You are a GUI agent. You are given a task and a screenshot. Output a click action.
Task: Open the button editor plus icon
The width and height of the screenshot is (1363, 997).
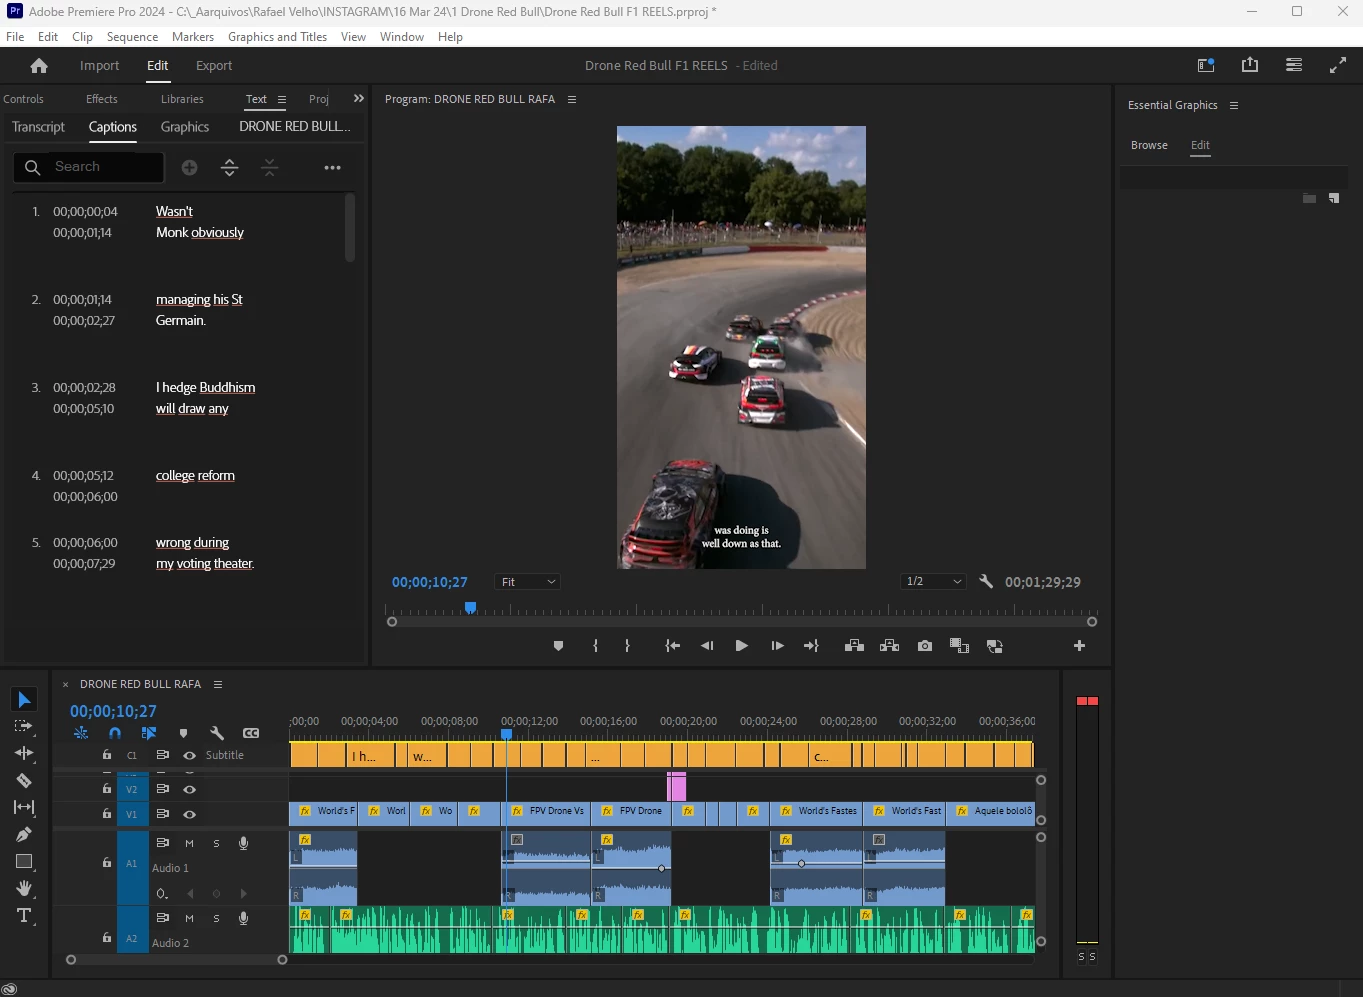(x=1079, y=646)
